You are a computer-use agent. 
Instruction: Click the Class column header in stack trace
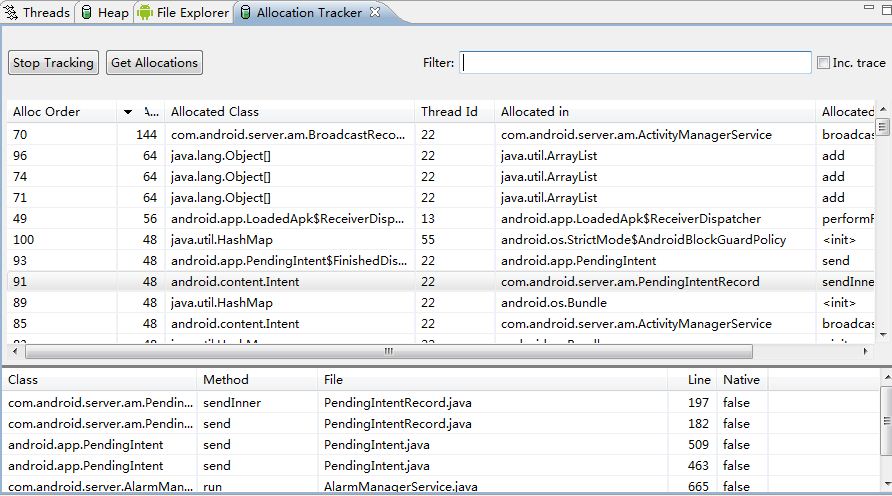(x=100, y=380)
